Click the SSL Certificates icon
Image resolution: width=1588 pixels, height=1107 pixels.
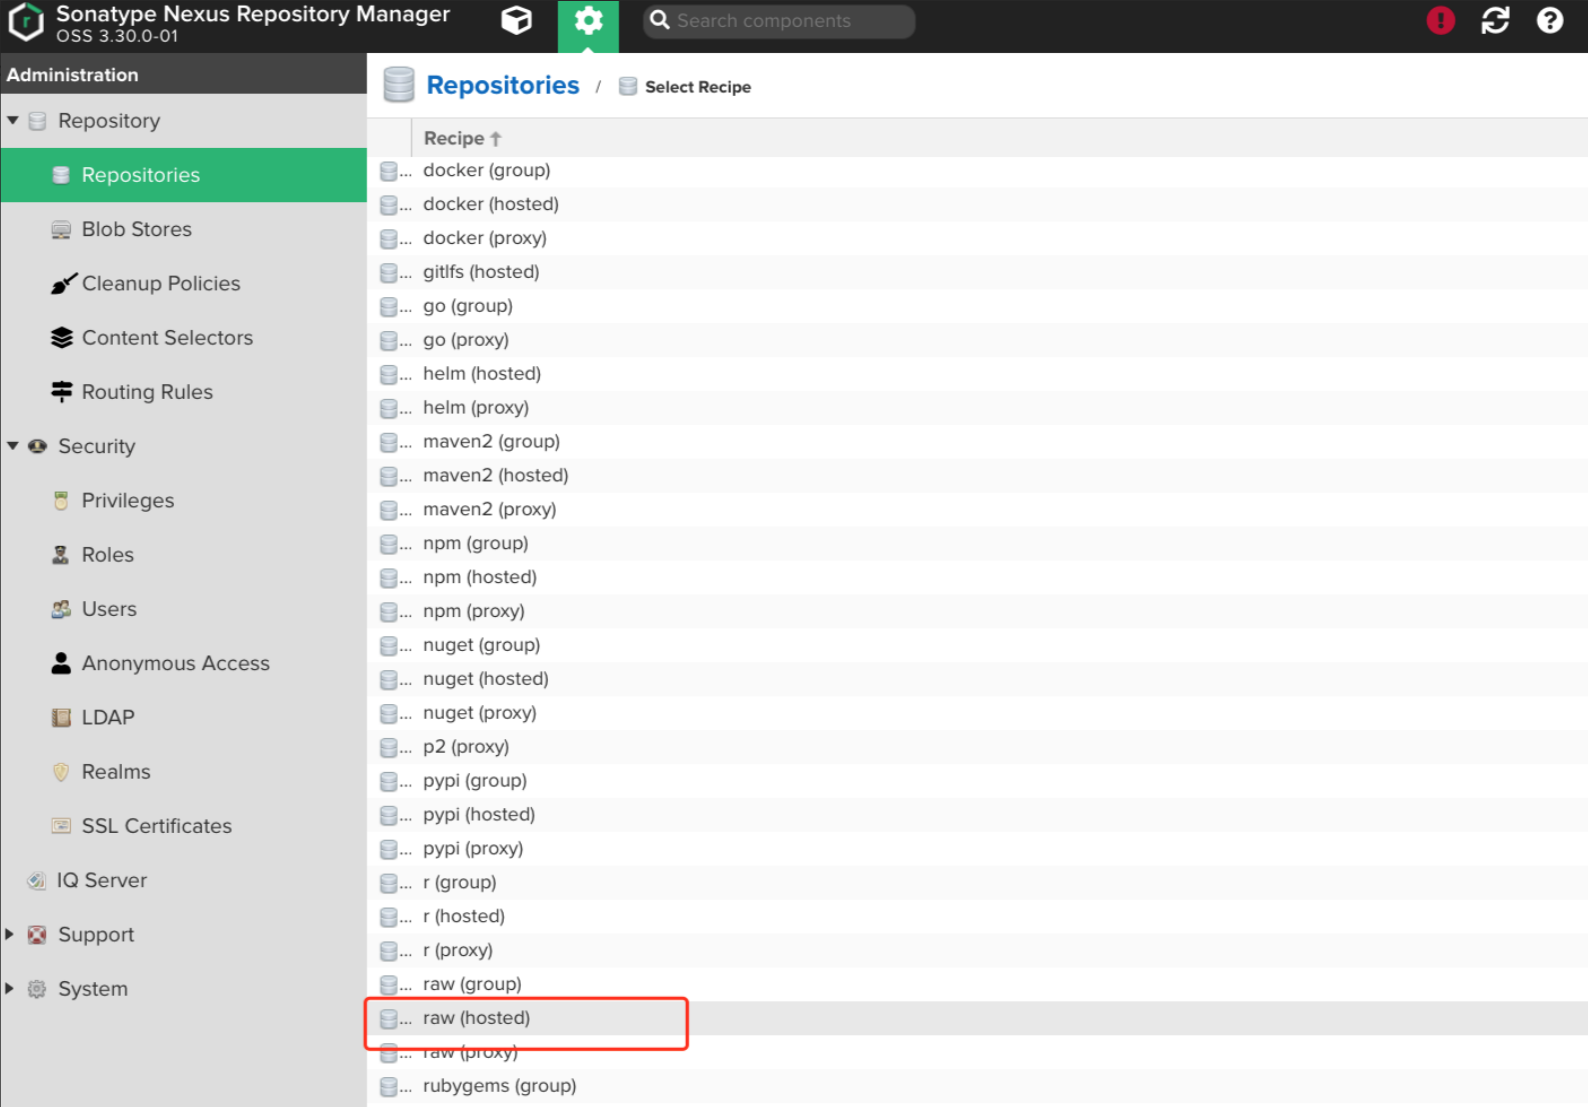click(x=61, y=826)
